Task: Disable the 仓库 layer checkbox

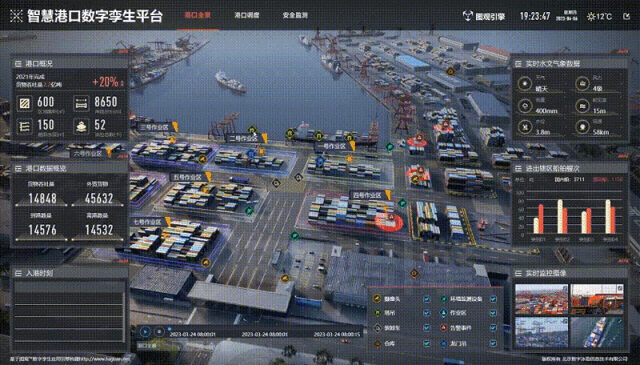Action: pyautogui.click(x=427, y=343)
